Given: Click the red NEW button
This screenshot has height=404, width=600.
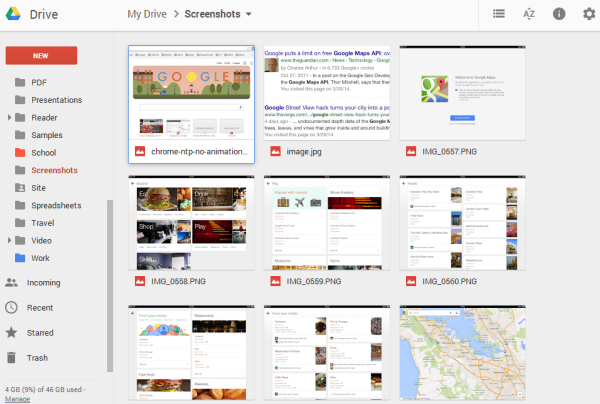Looking at the screenshot, I should (x=41, y=56).
